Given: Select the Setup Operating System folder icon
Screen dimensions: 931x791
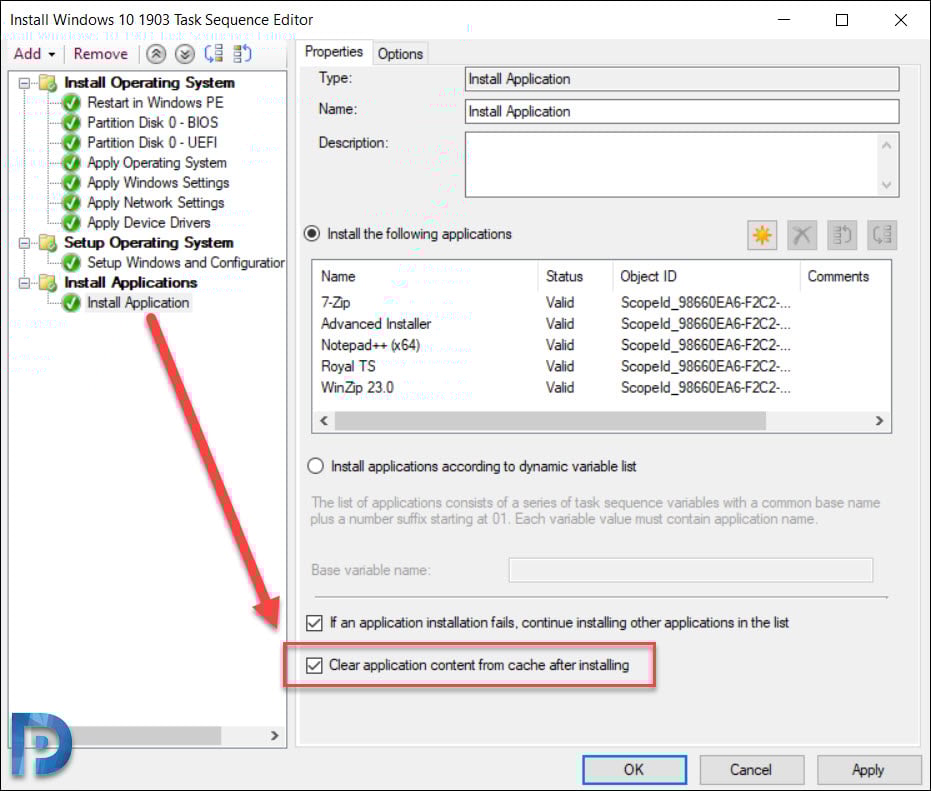Looking at the screenshot, I should coord(48,243).
